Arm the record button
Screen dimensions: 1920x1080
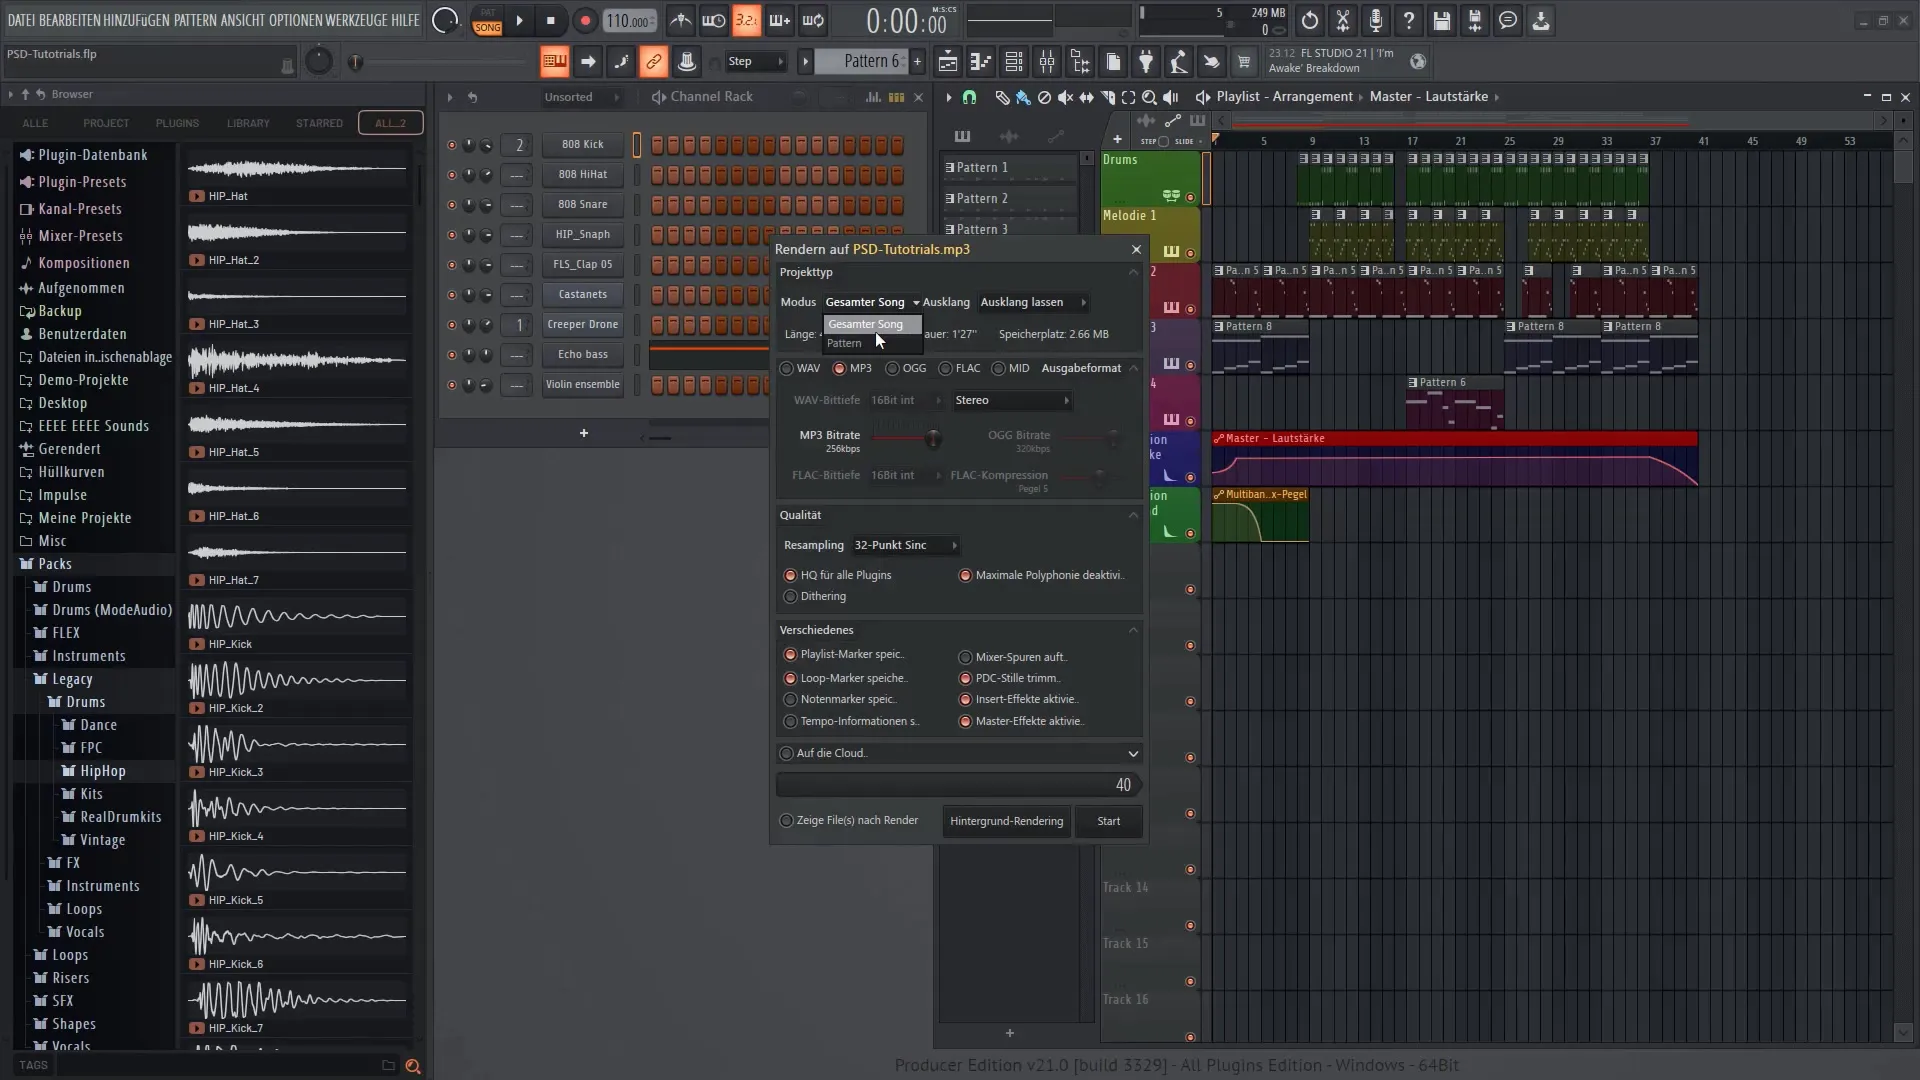pyautogui.click(x=585, y=20)
